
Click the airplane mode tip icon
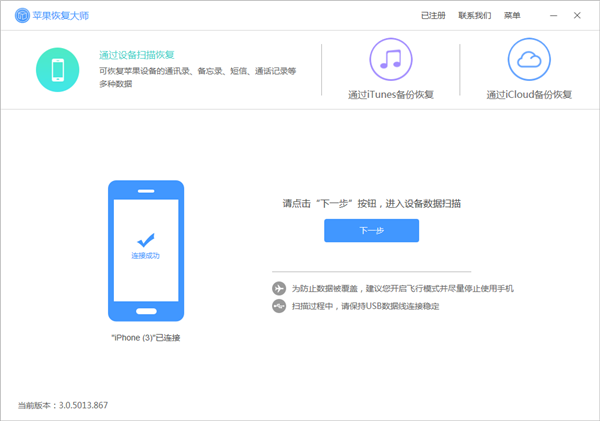(x=279, y=288)
